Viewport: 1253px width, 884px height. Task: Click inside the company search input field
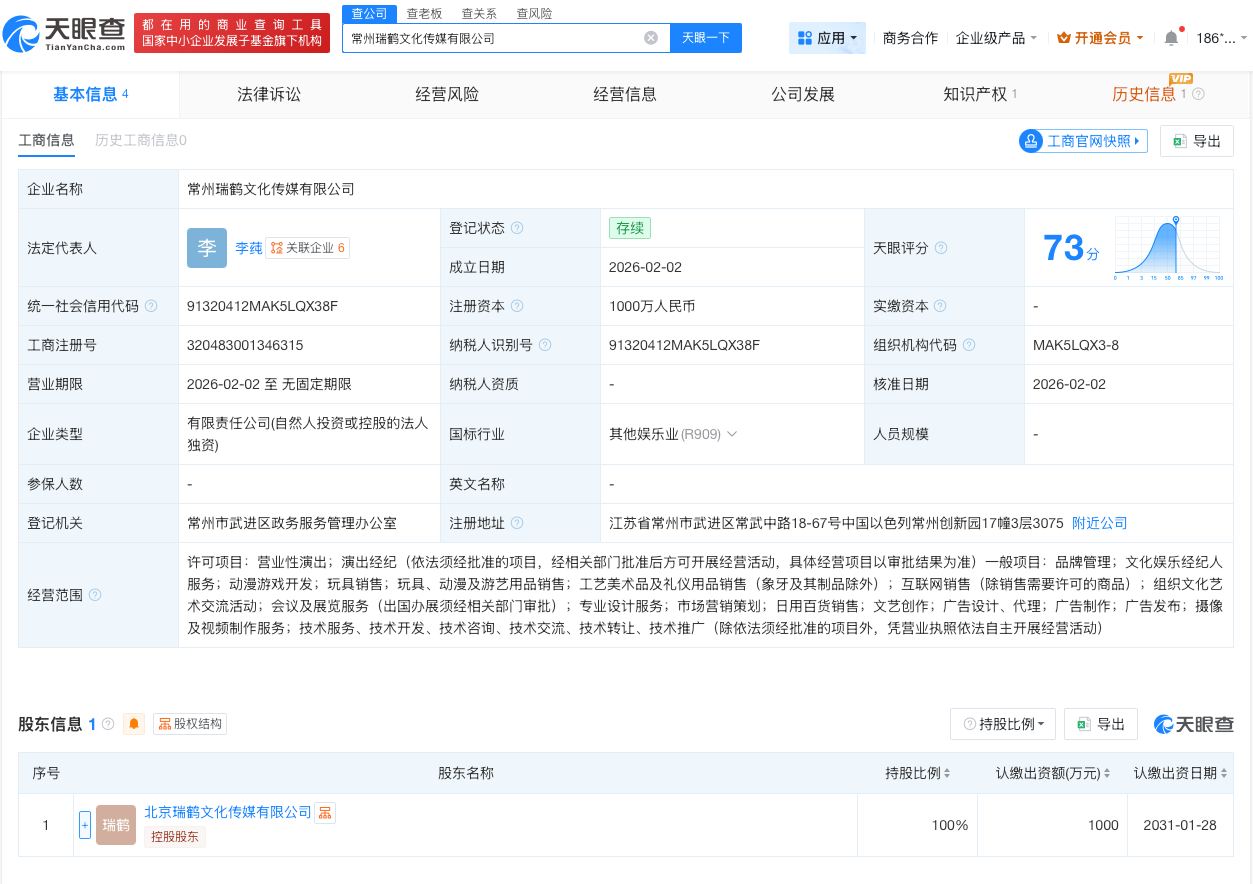pos(500,37)
